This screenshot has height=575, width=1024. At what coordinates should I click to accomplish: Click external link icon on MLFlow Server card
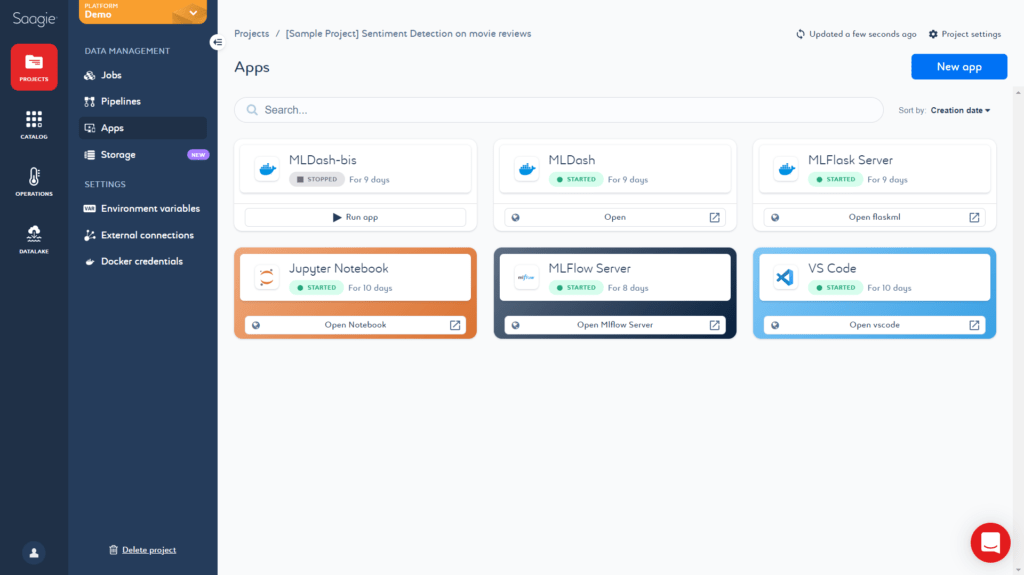coord(714,325)
